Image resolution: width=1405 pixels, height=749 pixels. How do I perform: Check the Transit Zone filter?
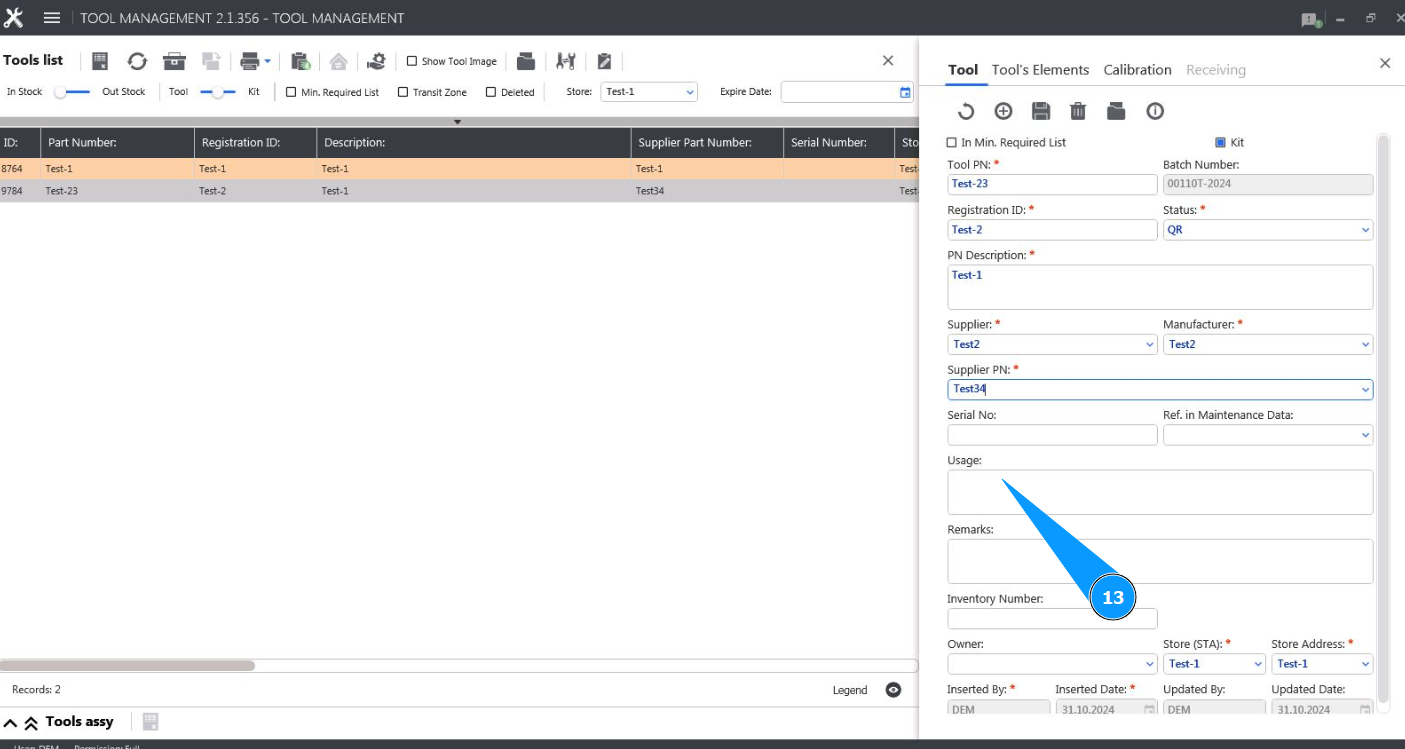click(403, 92)
